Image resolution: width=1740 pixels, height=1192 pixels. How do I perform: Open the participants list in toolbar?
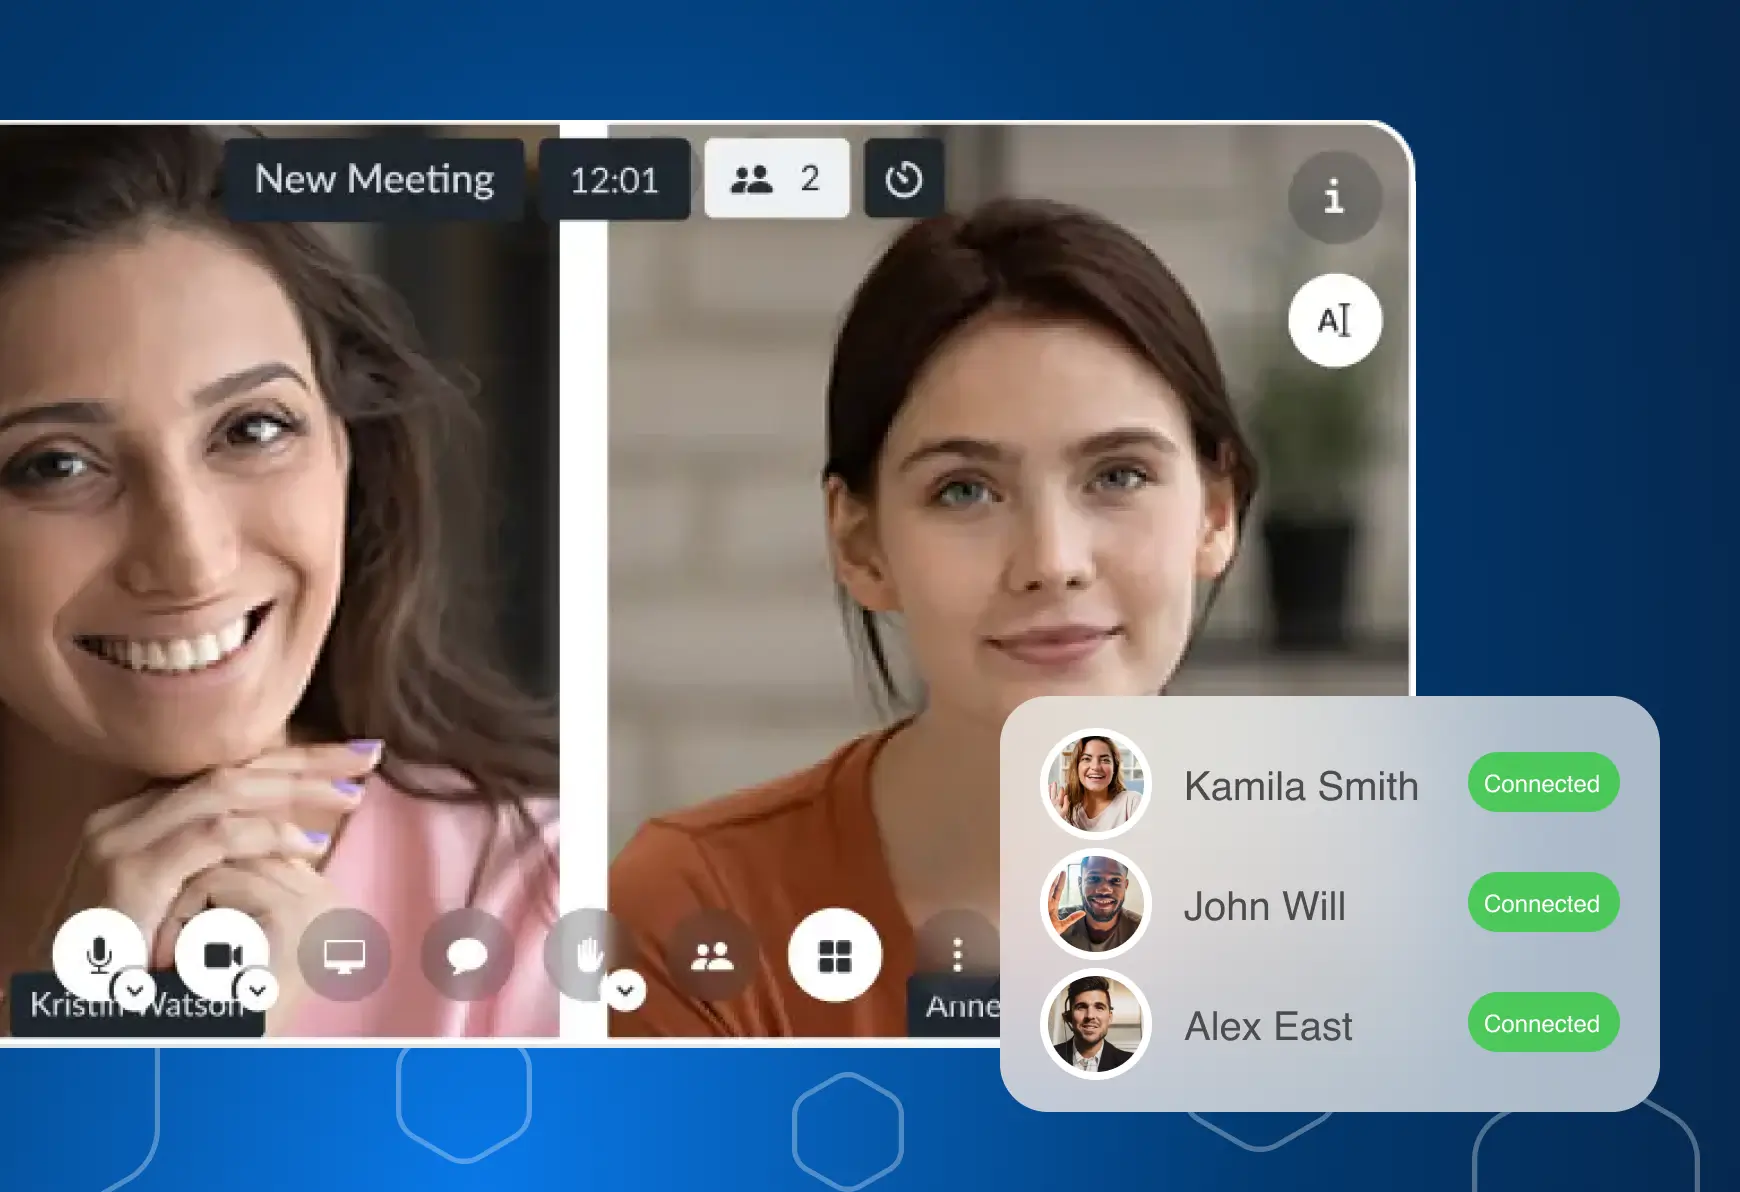pos(712,956)
